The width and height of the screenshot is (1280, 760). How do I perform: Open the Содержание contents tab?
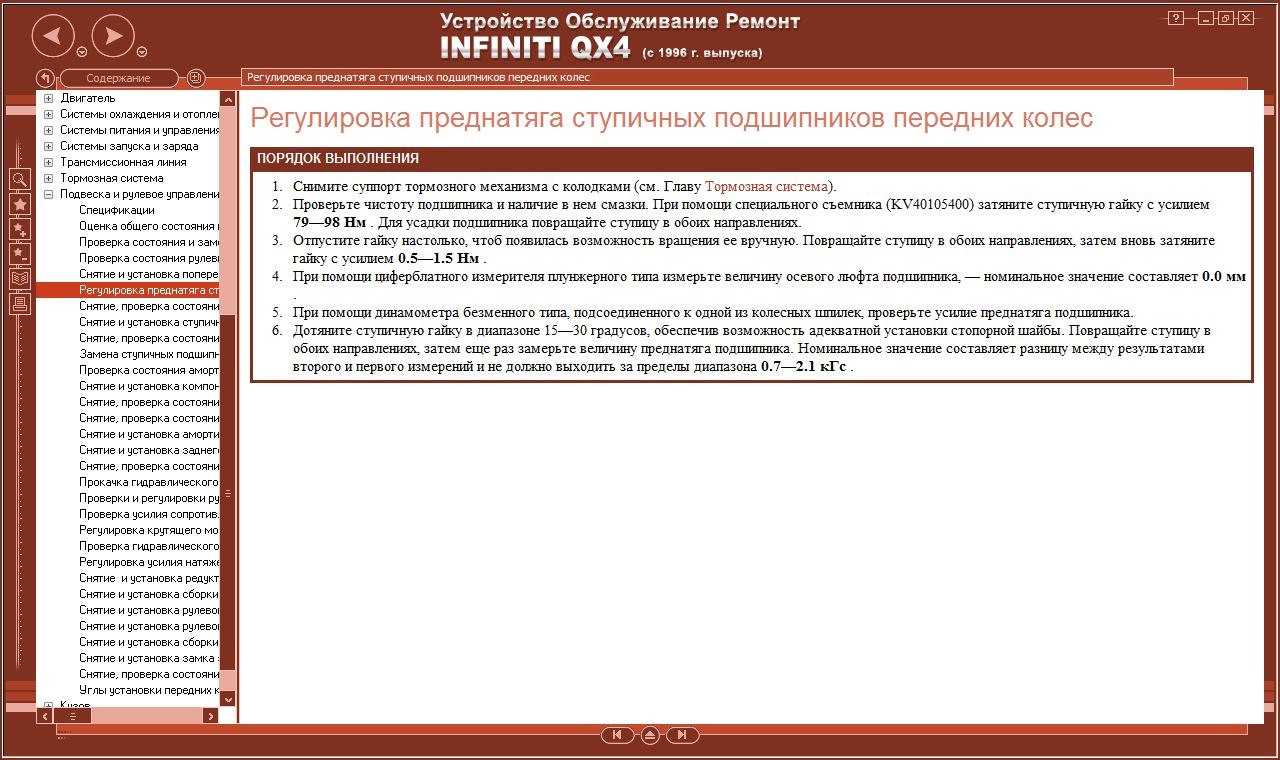click(x=118, y=78)
